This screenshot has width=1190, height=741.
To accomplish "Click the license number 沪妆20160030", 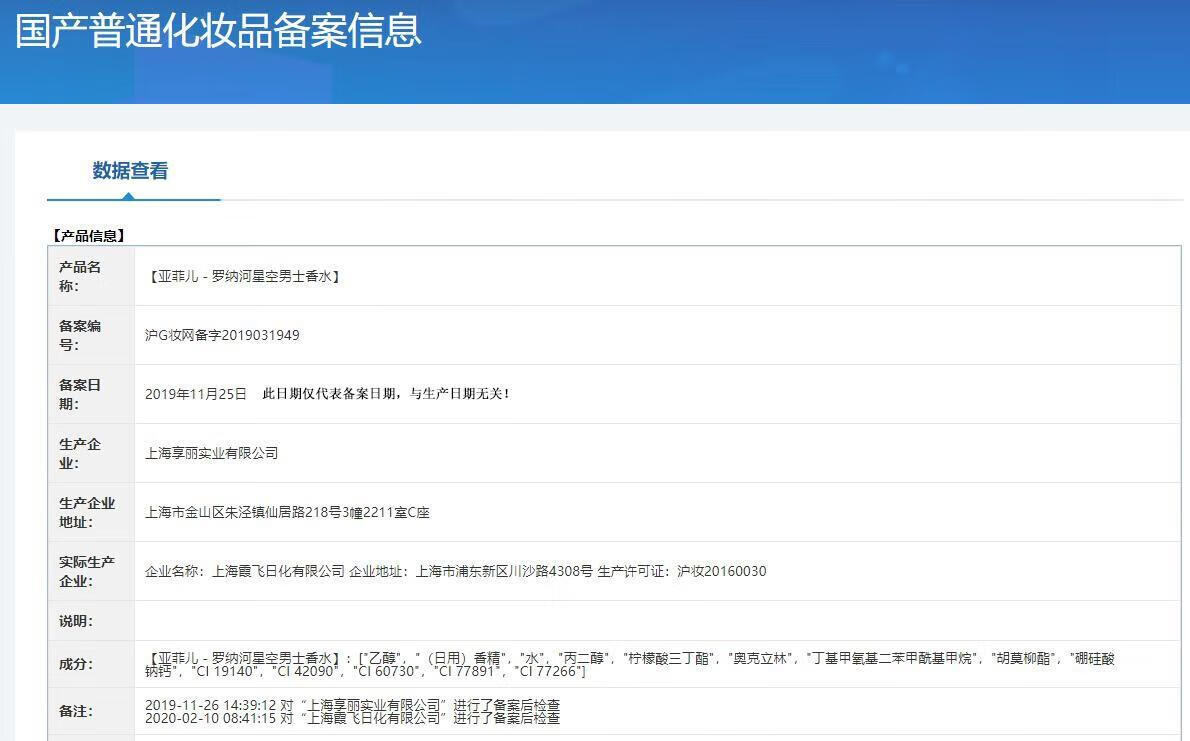I will 722,571.
